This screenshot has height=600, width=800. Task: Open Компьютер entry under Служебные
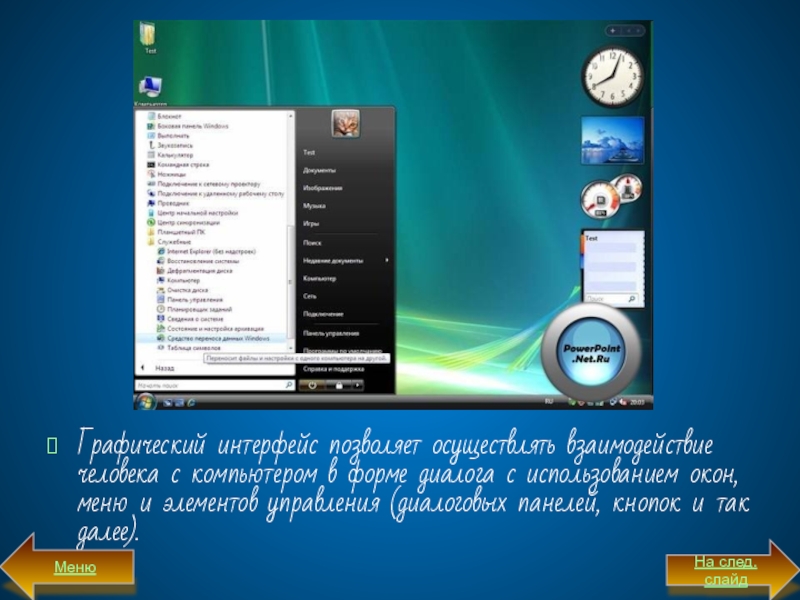coord(178,281)
